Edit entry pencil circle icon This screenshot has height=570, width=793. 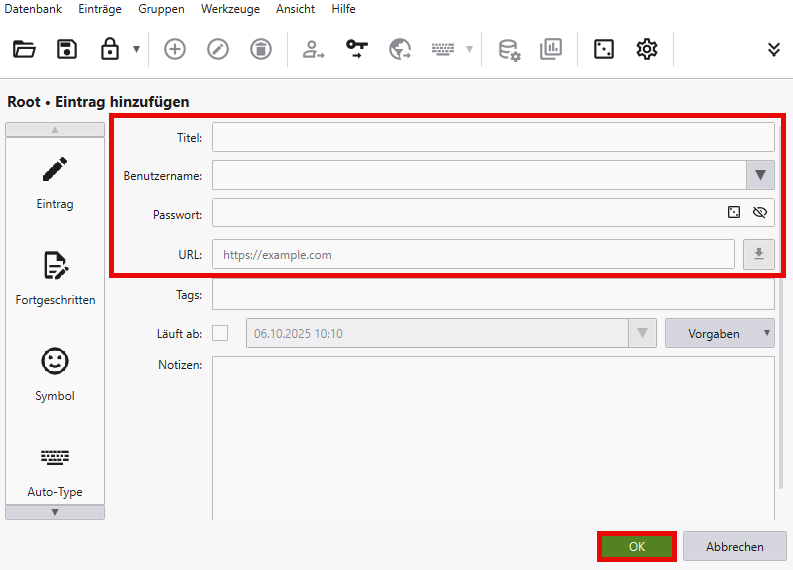(218, 49)
